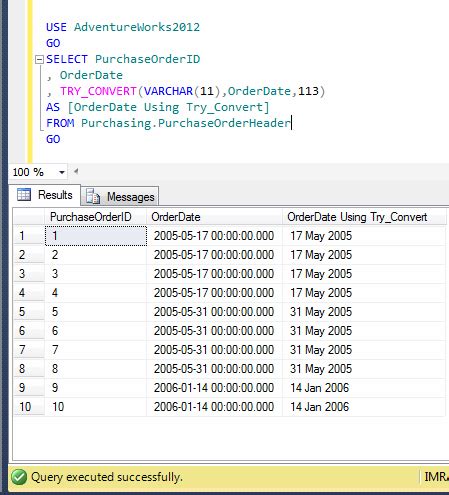Click '14 Jan 2006' in row 9
Viewport: 449px width, 495px height.
click(319, 388)
